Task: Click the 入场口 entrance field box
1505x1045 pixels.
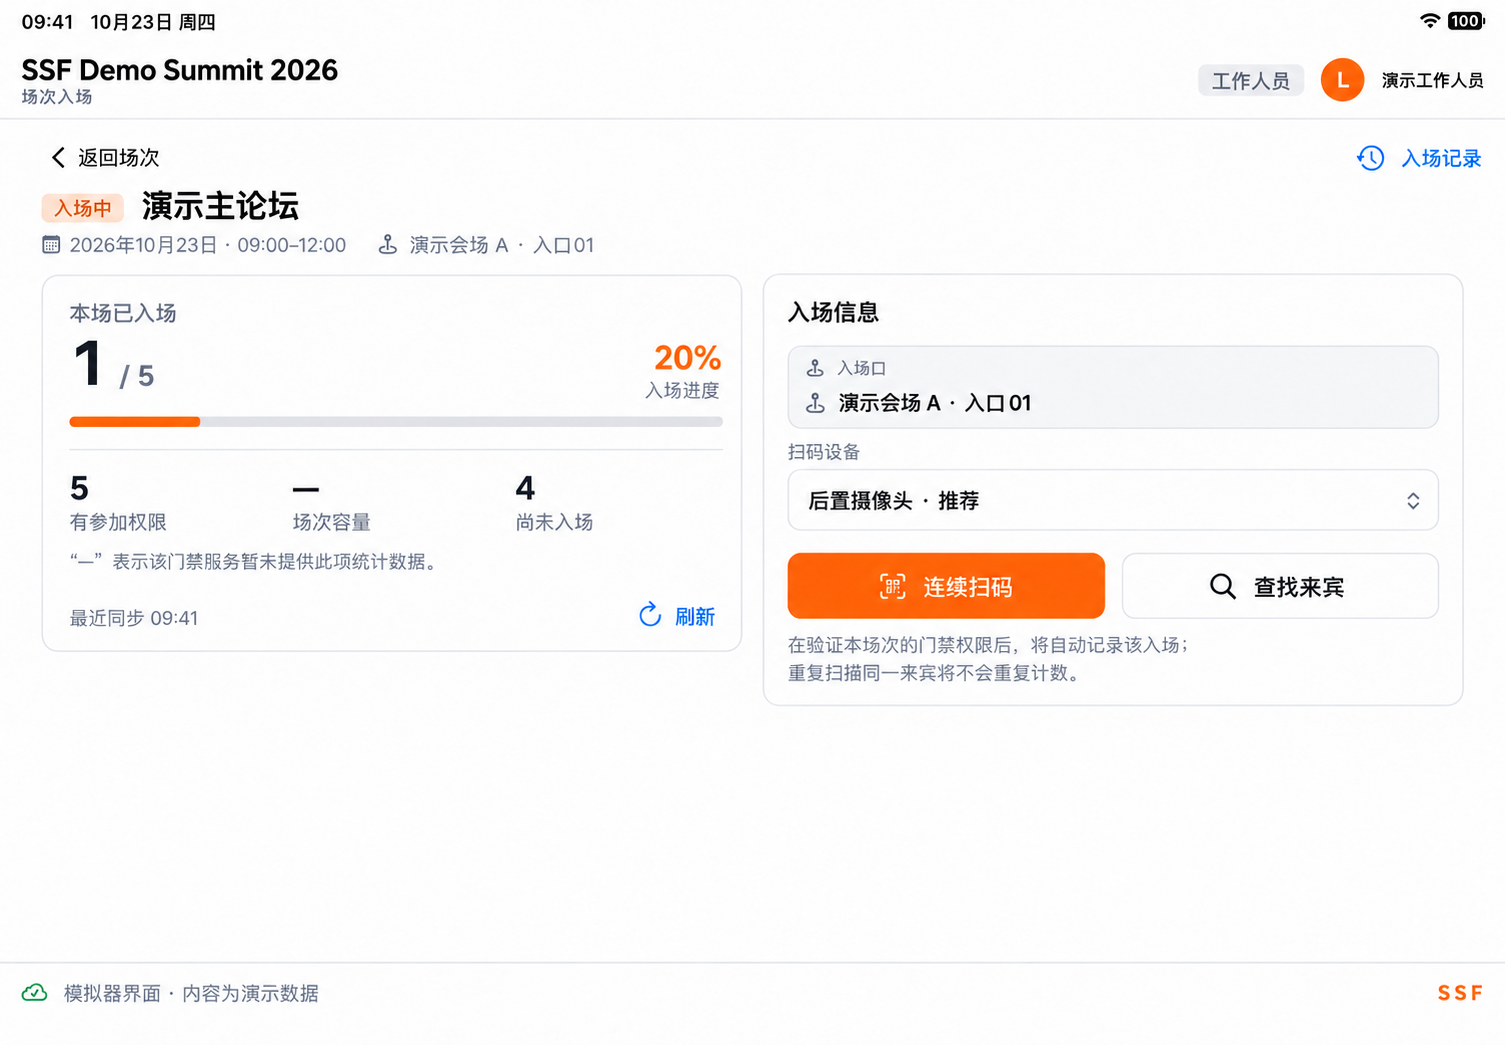Action: pyautogui.click(x=1113, y=387)
